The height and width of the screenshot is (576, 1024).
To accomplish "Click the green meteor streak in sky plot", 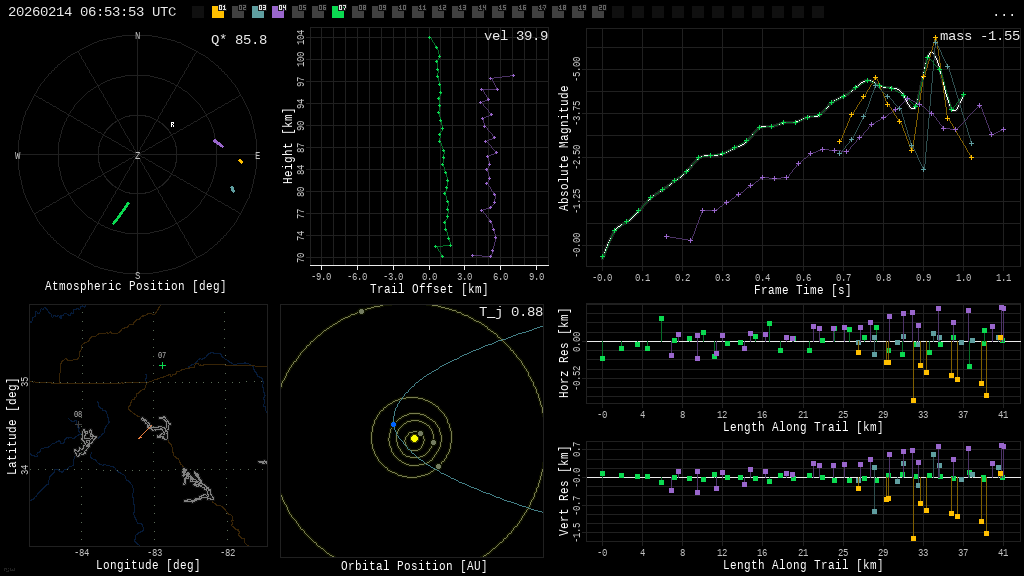I will coord(121,213).
